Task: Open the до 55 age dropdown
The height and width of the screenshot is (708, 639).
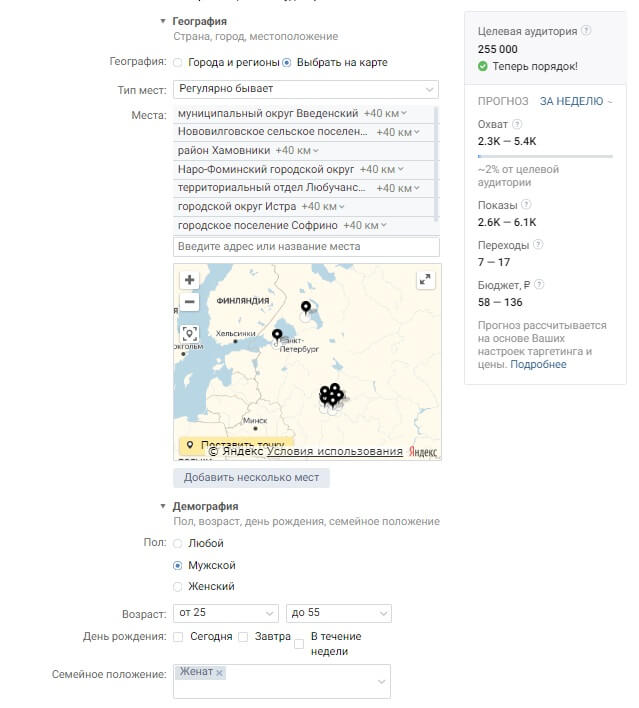Action: click(x=339, y=613)
